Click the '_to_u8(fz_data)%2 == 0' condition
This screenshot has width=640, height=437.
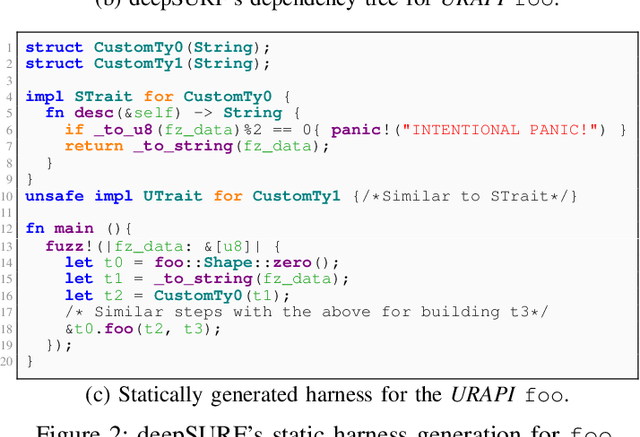(202, 130)
